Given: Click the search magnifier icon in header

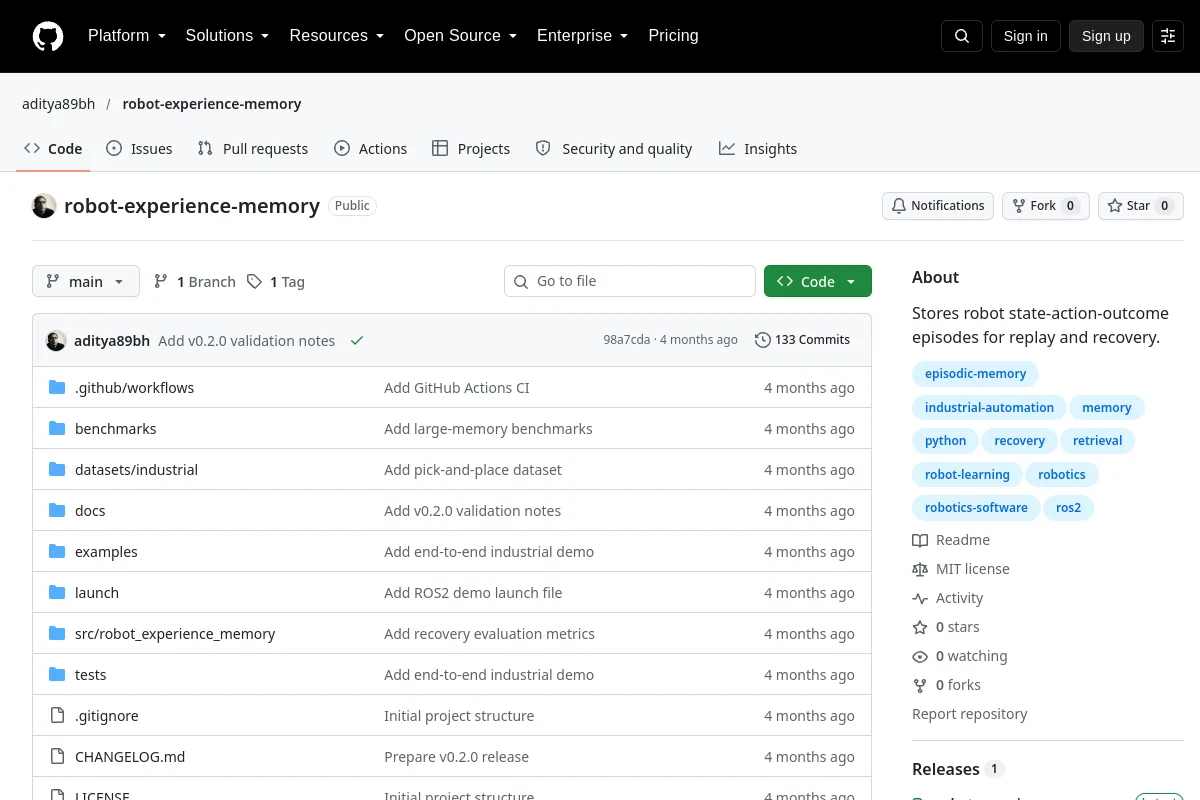Looking at the screenshot, I should (962, 36).
